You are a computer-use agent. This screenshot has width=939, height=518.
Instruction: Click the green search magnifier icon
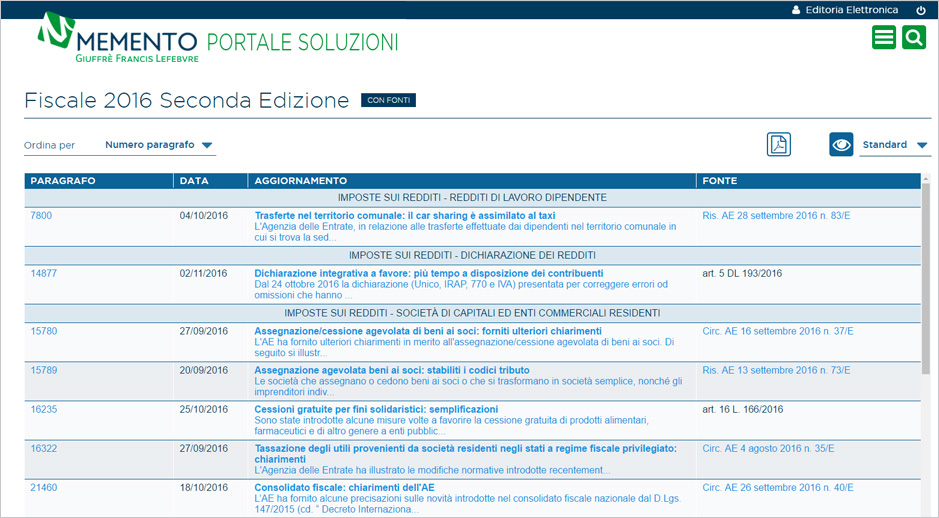click(914, 38)
